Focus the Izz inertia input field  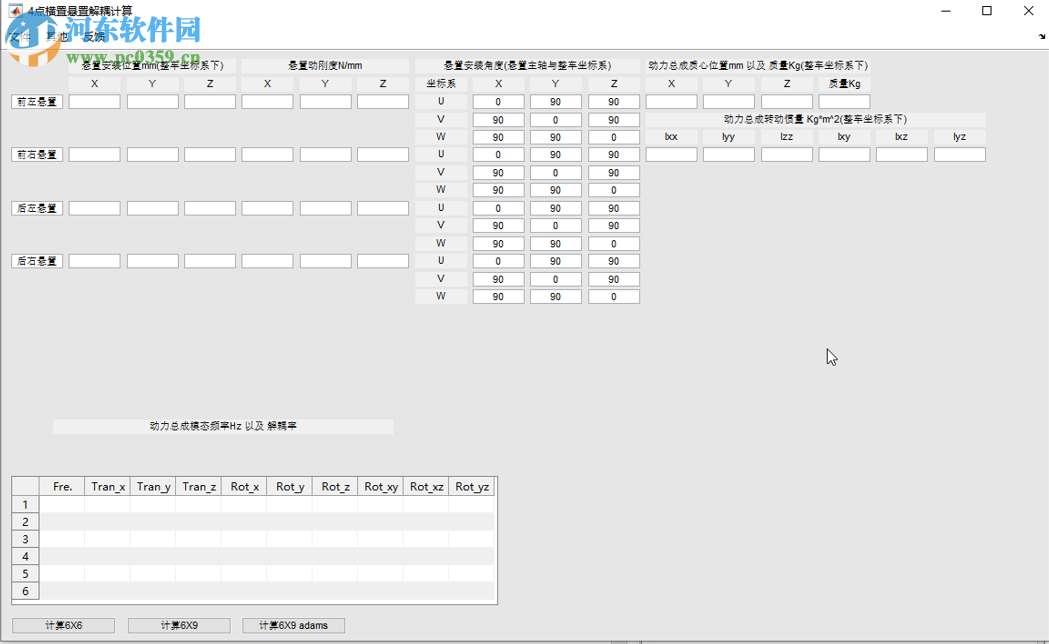[x=787, y=154]
